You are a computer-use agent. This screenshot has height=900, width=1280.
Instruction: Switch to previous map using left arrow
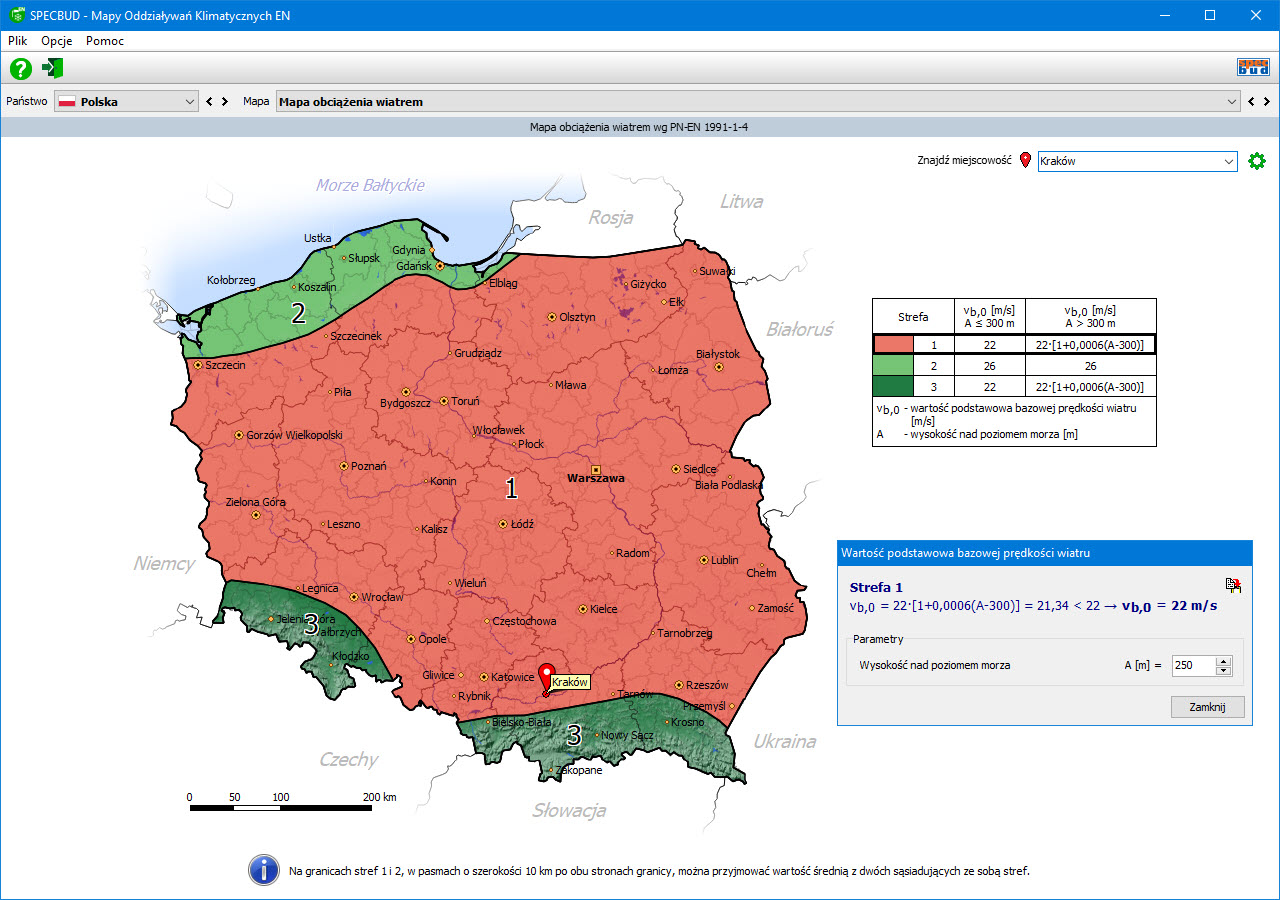(1250, 102)
